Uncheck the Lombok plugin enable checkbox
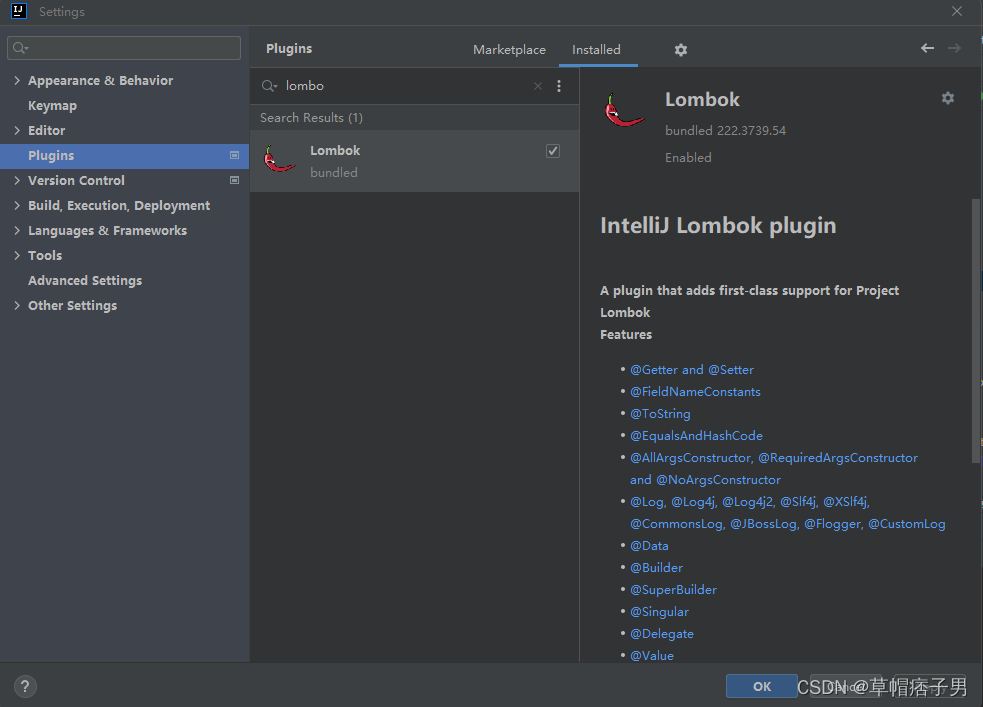 [552, 150]
